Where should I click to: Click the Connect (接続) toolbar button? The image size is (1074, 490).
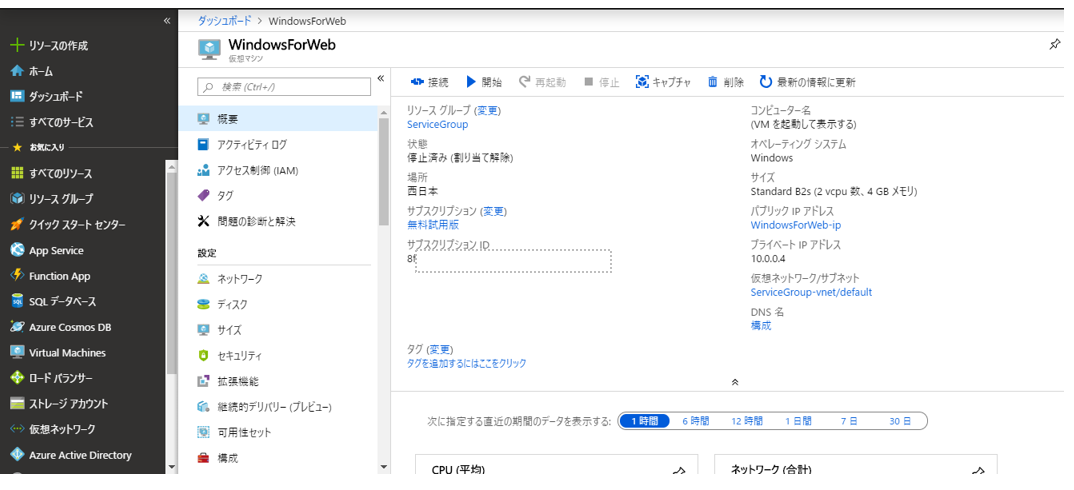[429, 82]
